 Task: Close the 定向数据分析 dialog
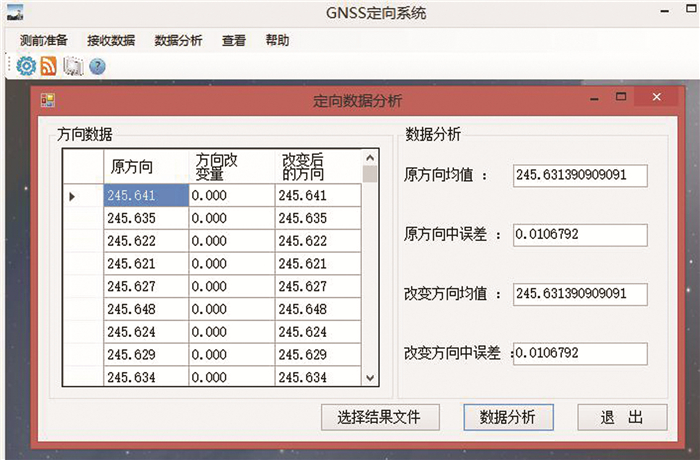pos(657,97)
